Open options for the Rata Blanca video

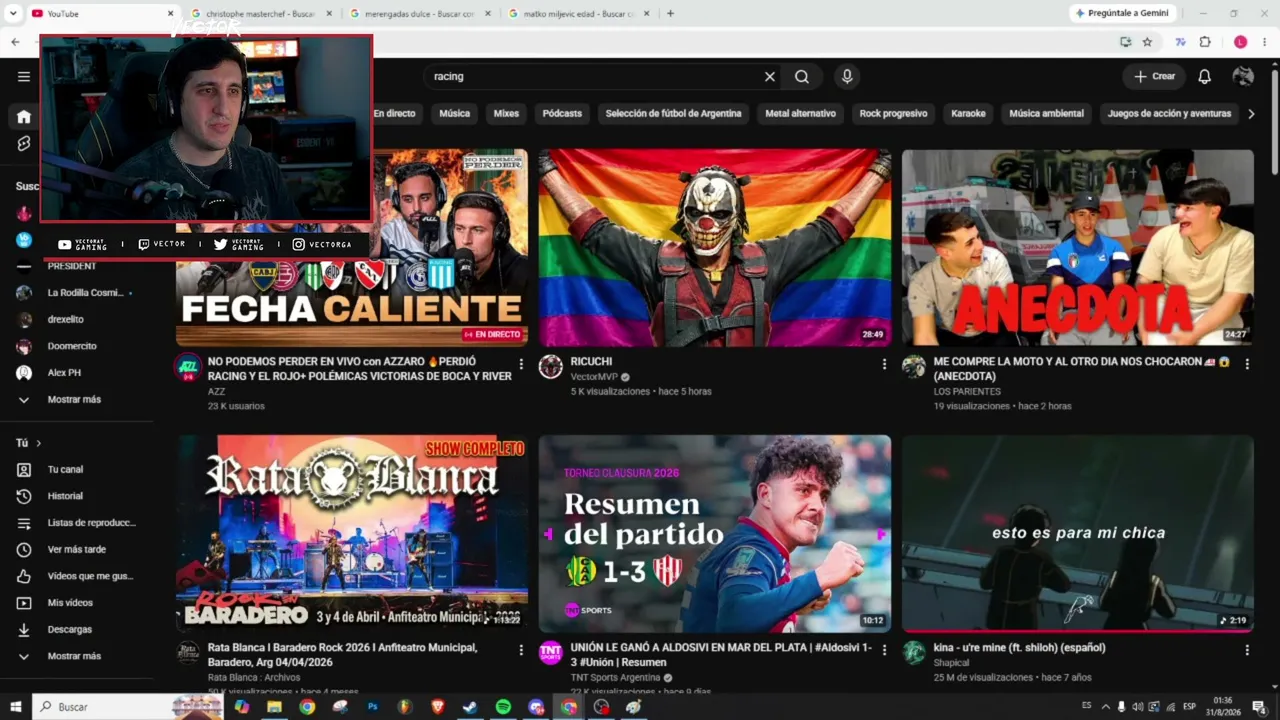[521, 650]
